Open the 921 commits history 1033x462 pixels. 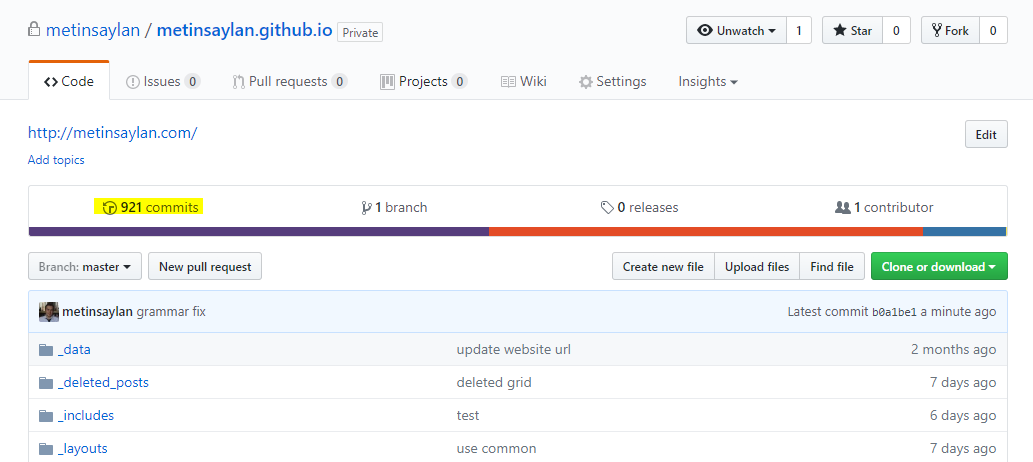[149, 208]
